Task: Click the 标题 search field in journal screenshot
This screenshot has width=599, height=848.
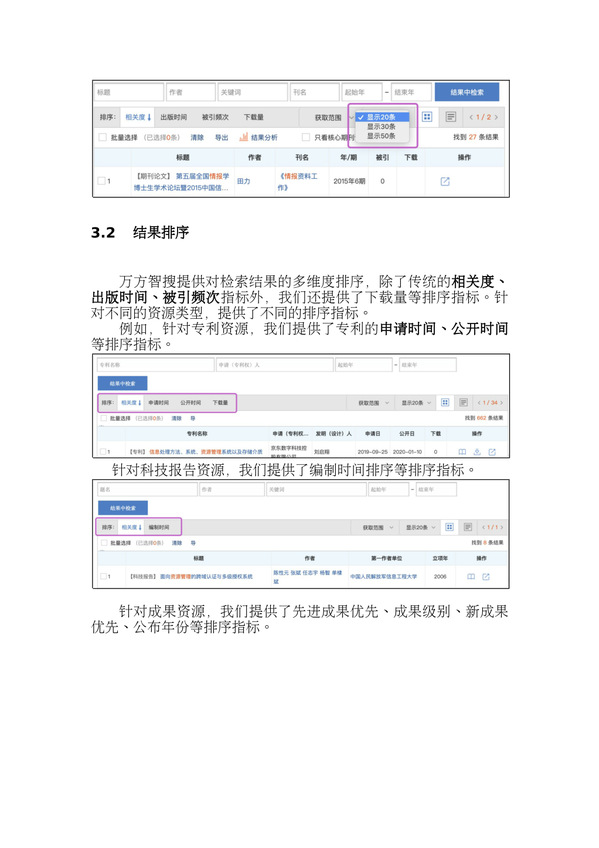Action: click(129, 92)
